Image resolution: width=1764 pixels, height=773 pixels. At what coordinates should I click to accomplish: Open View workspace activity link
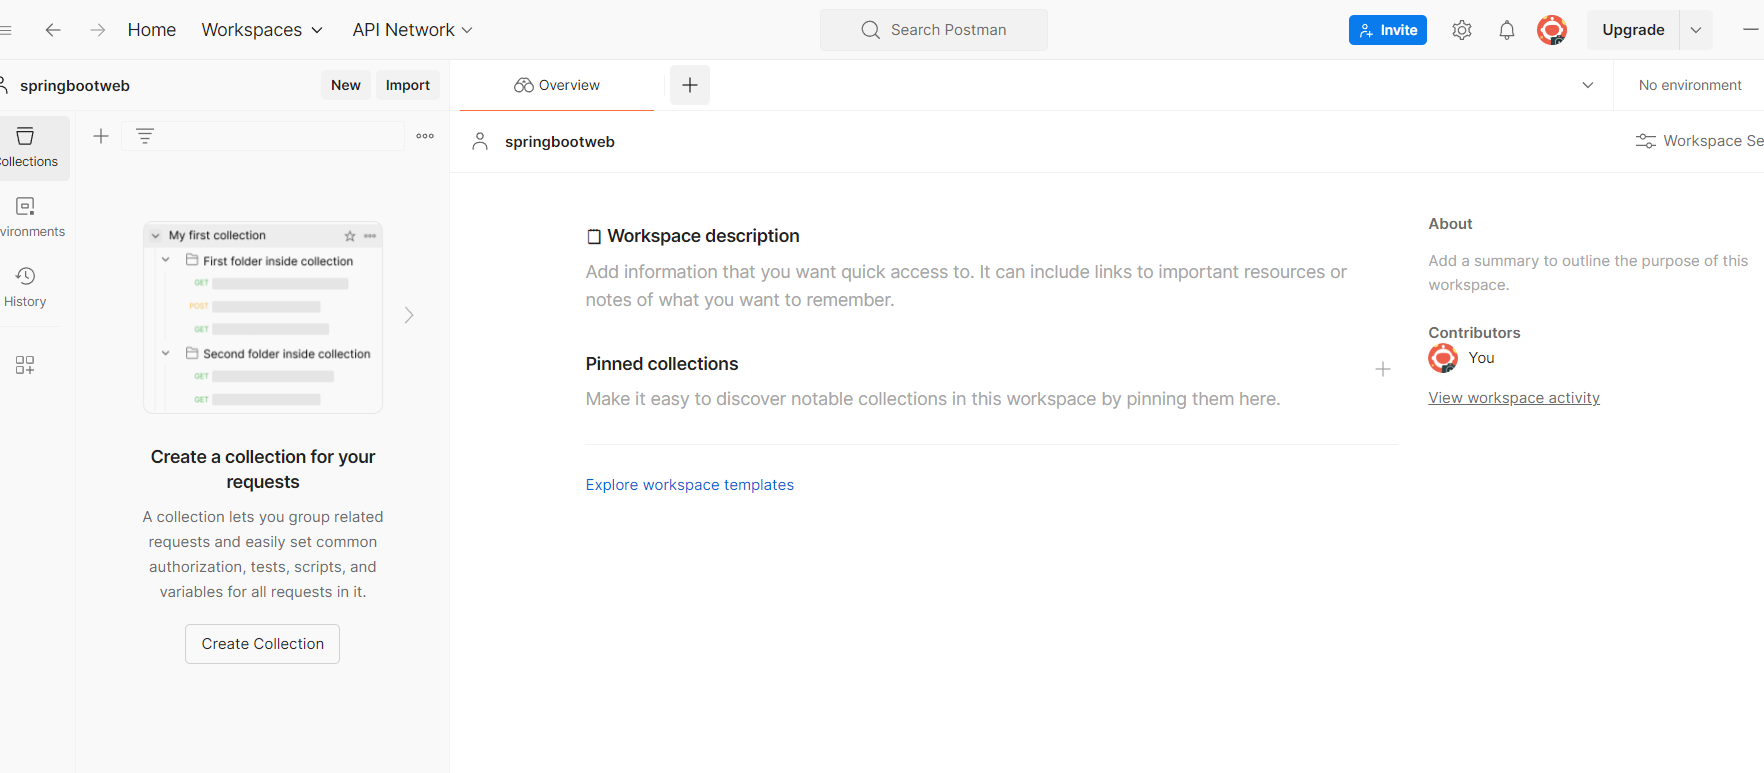(x=1514, y=398)
